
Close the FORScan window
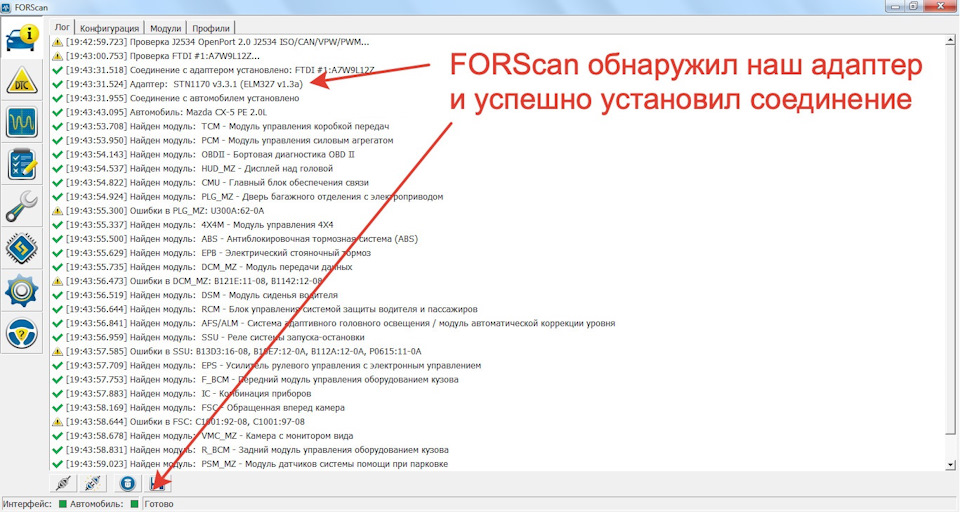point(941,6)
